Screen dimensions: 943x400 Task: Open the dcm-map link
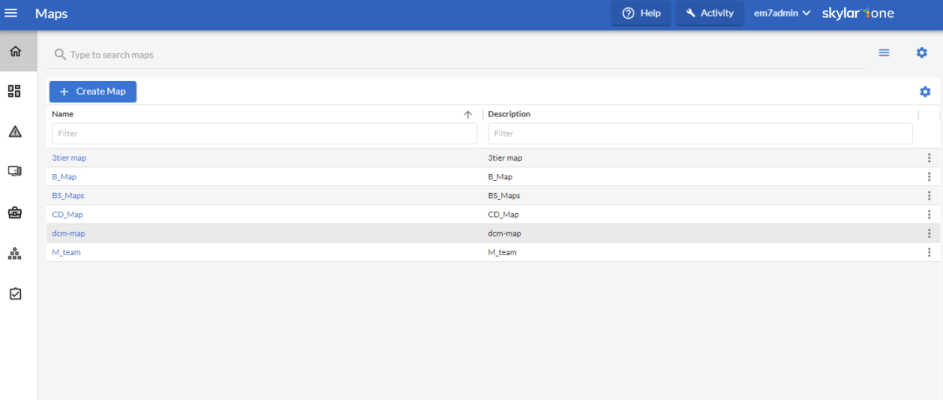(69, 233)
